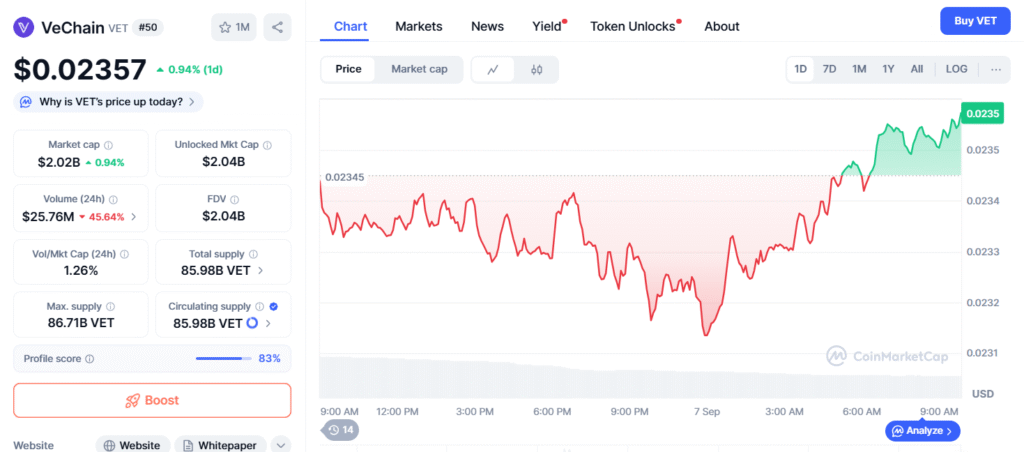Screen dimensions: 1024x452
Task: Open the Yield tab
Action: (x=547, y=27)
